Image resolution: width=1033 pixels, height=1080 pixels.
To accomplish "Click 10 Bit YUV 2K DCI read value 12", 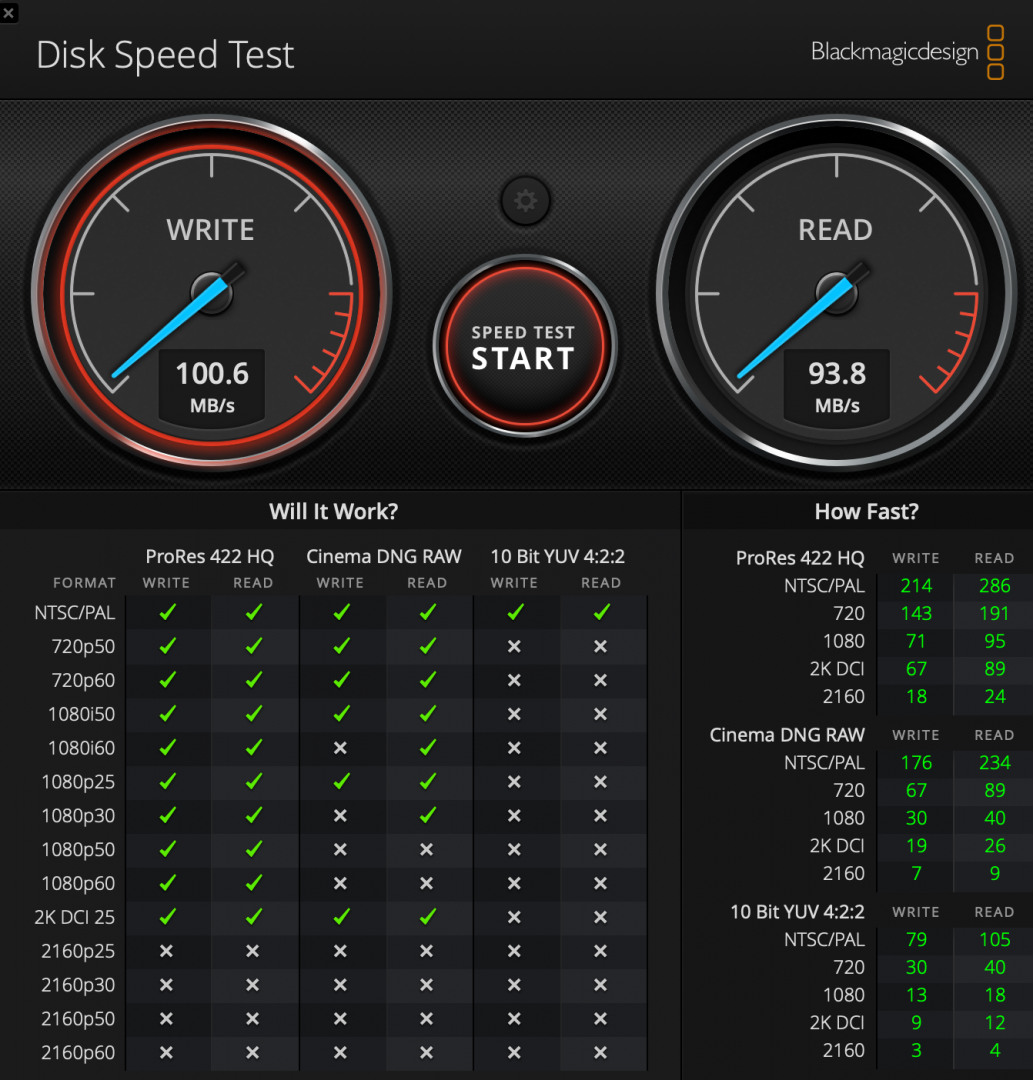I will pos(994,1022).
